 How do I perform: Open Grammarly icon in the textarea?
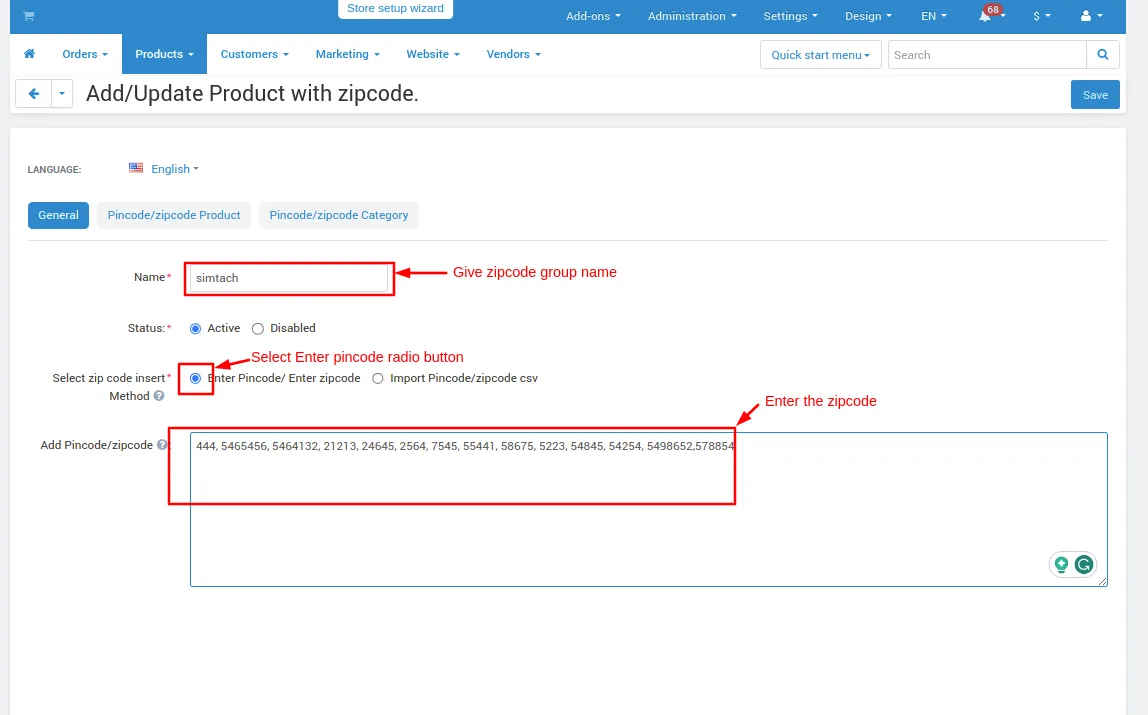tap(1084, 564)
